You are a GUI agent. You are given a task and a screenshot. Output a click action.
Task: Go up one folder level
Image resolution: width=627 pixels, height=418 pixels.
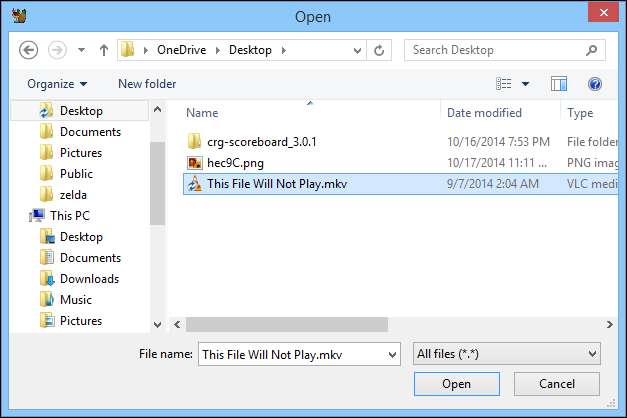click(x=104, y=50)
